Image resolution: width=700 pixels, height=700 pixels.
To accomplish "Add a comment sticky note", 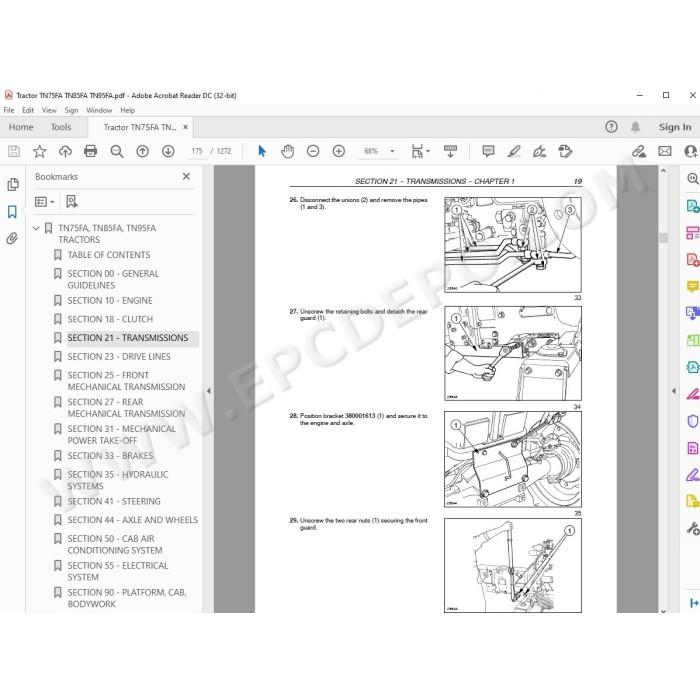I will click(488, 151).
